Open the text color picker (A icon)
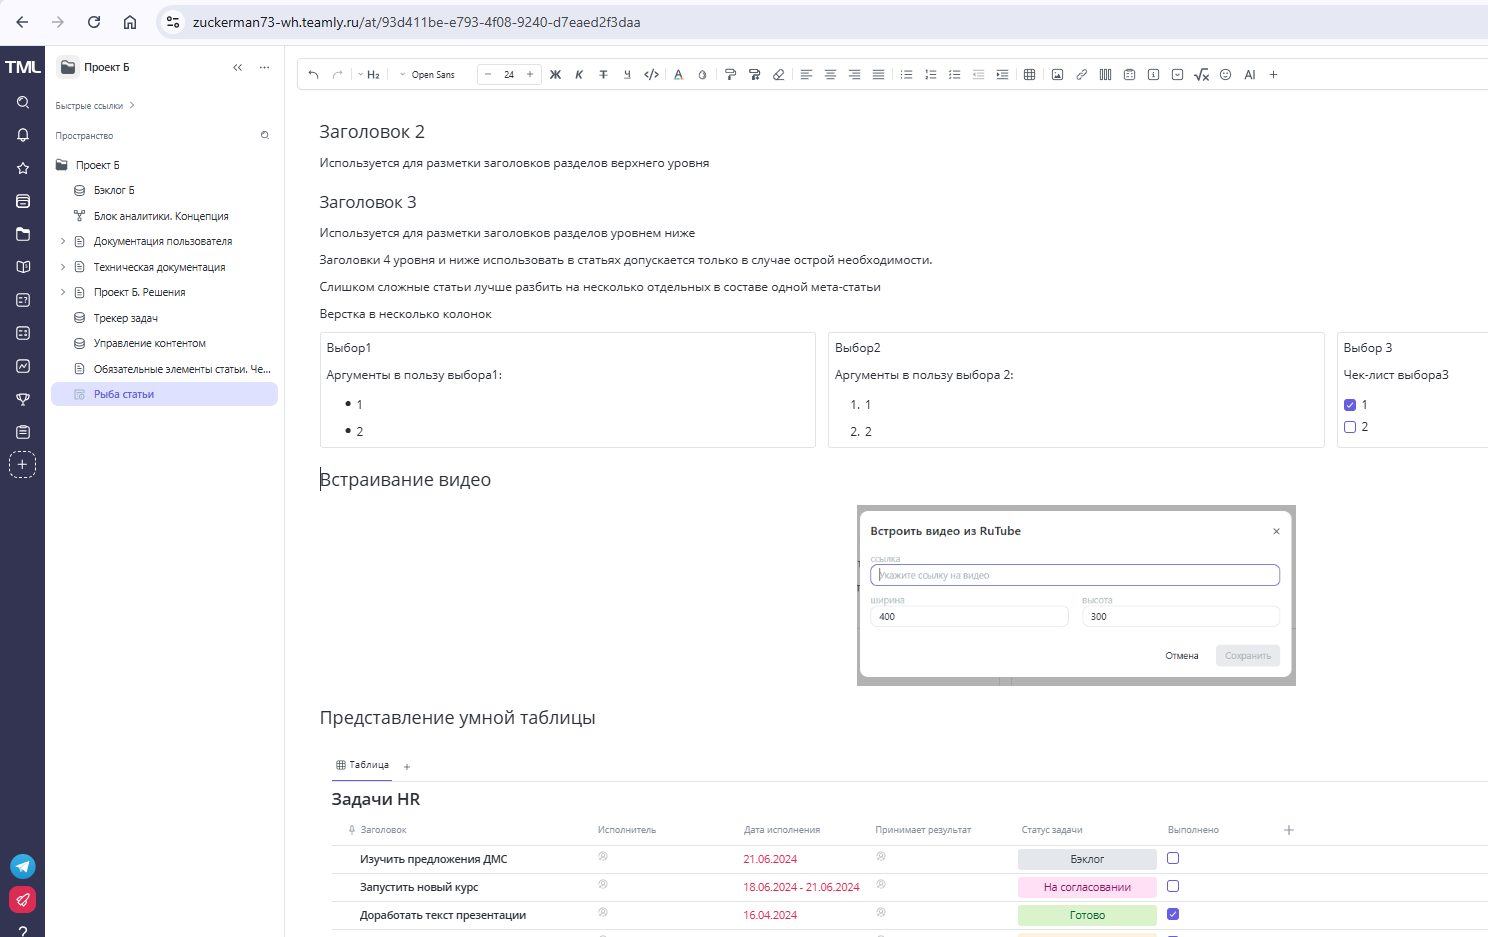The image size is (1488, 937). tap(678, 74)
